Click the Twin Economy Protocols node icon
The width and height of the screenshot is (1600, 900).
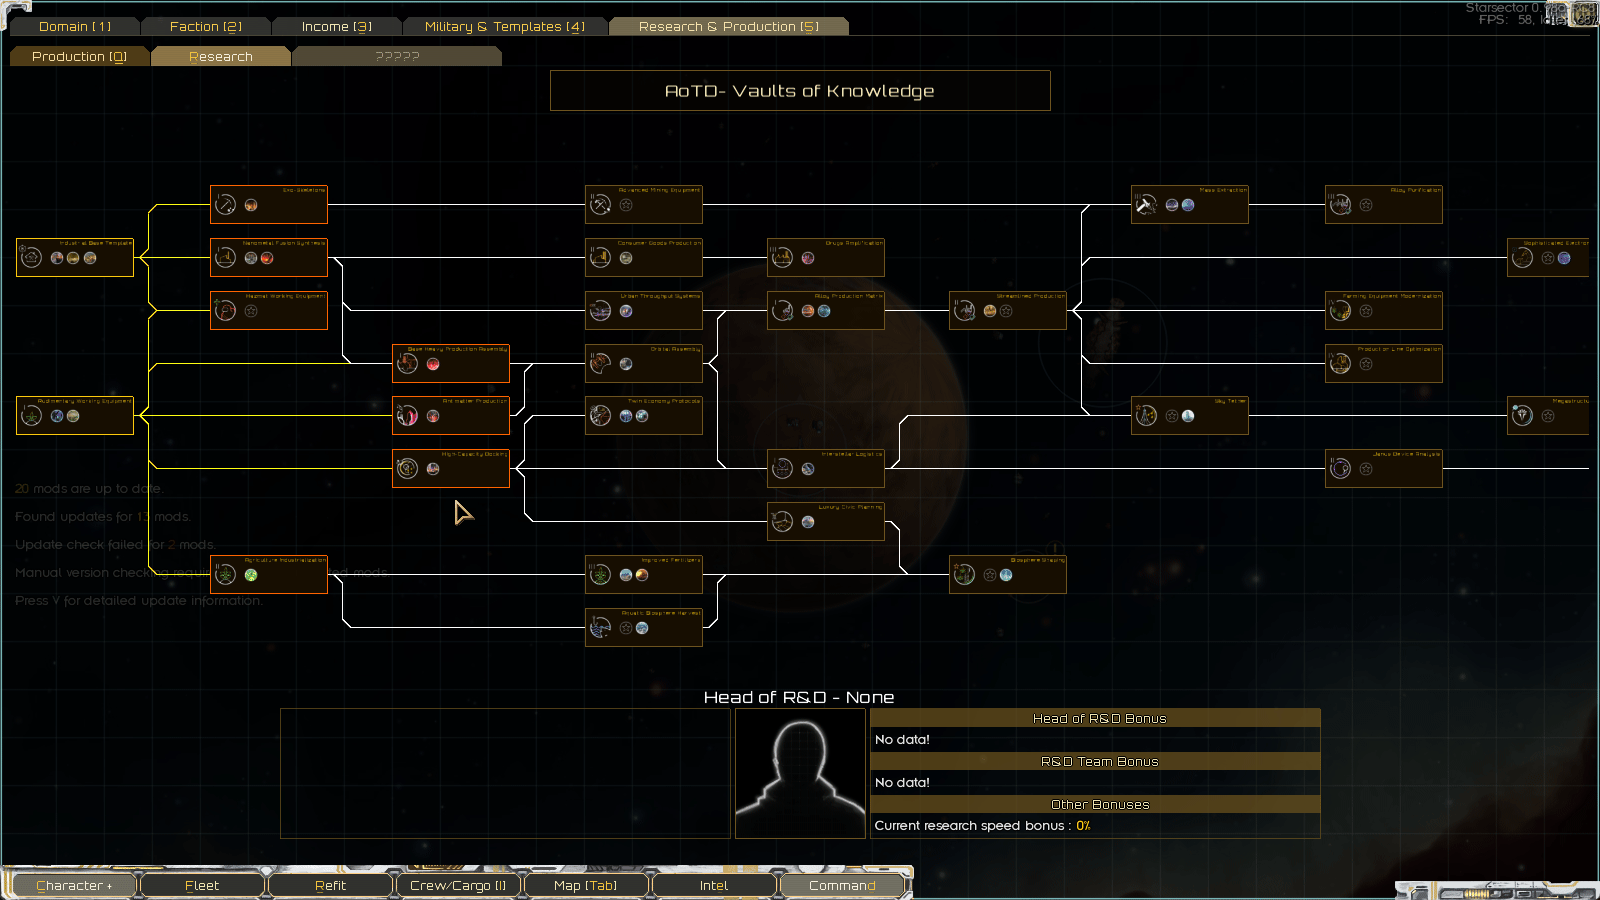(600, 416)
